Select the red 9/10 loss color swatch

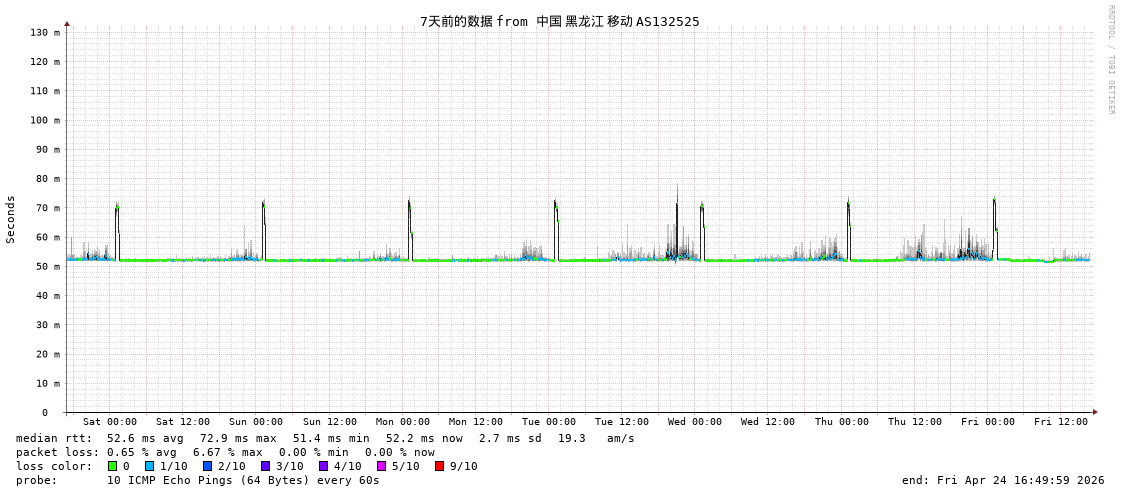[x=439, y=466]
